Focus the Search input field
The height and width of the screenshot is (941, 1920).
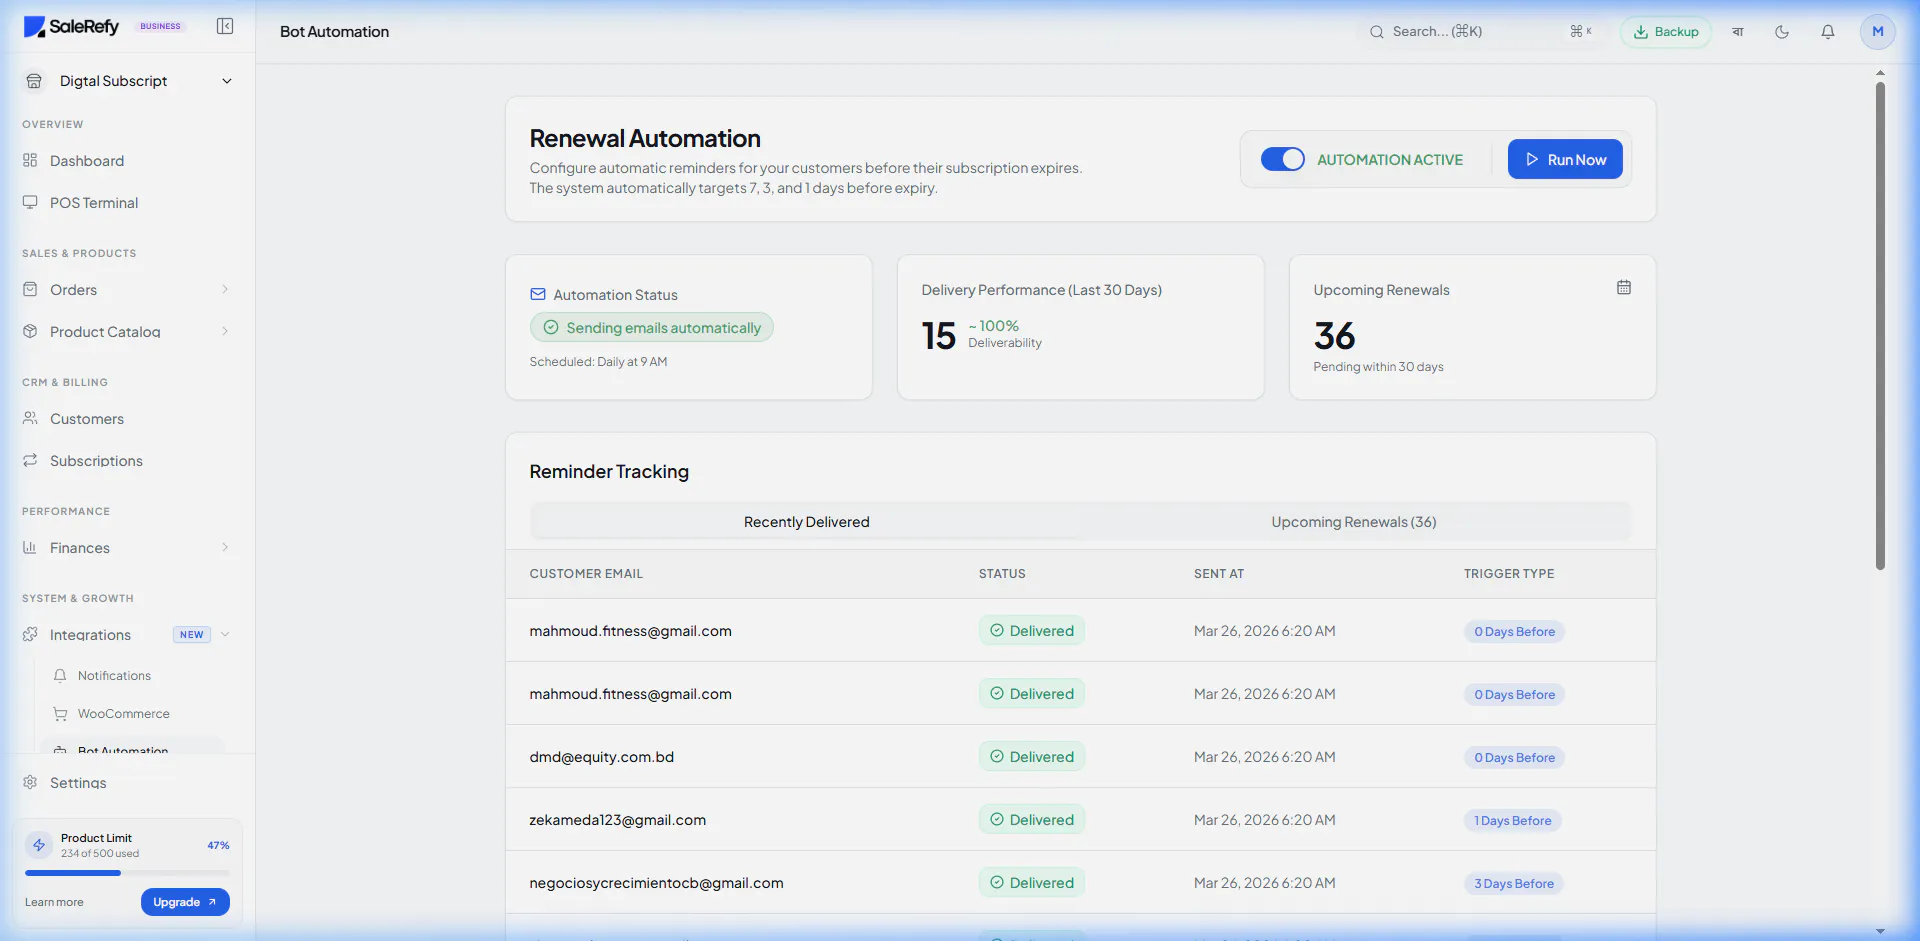point(1480,32)
